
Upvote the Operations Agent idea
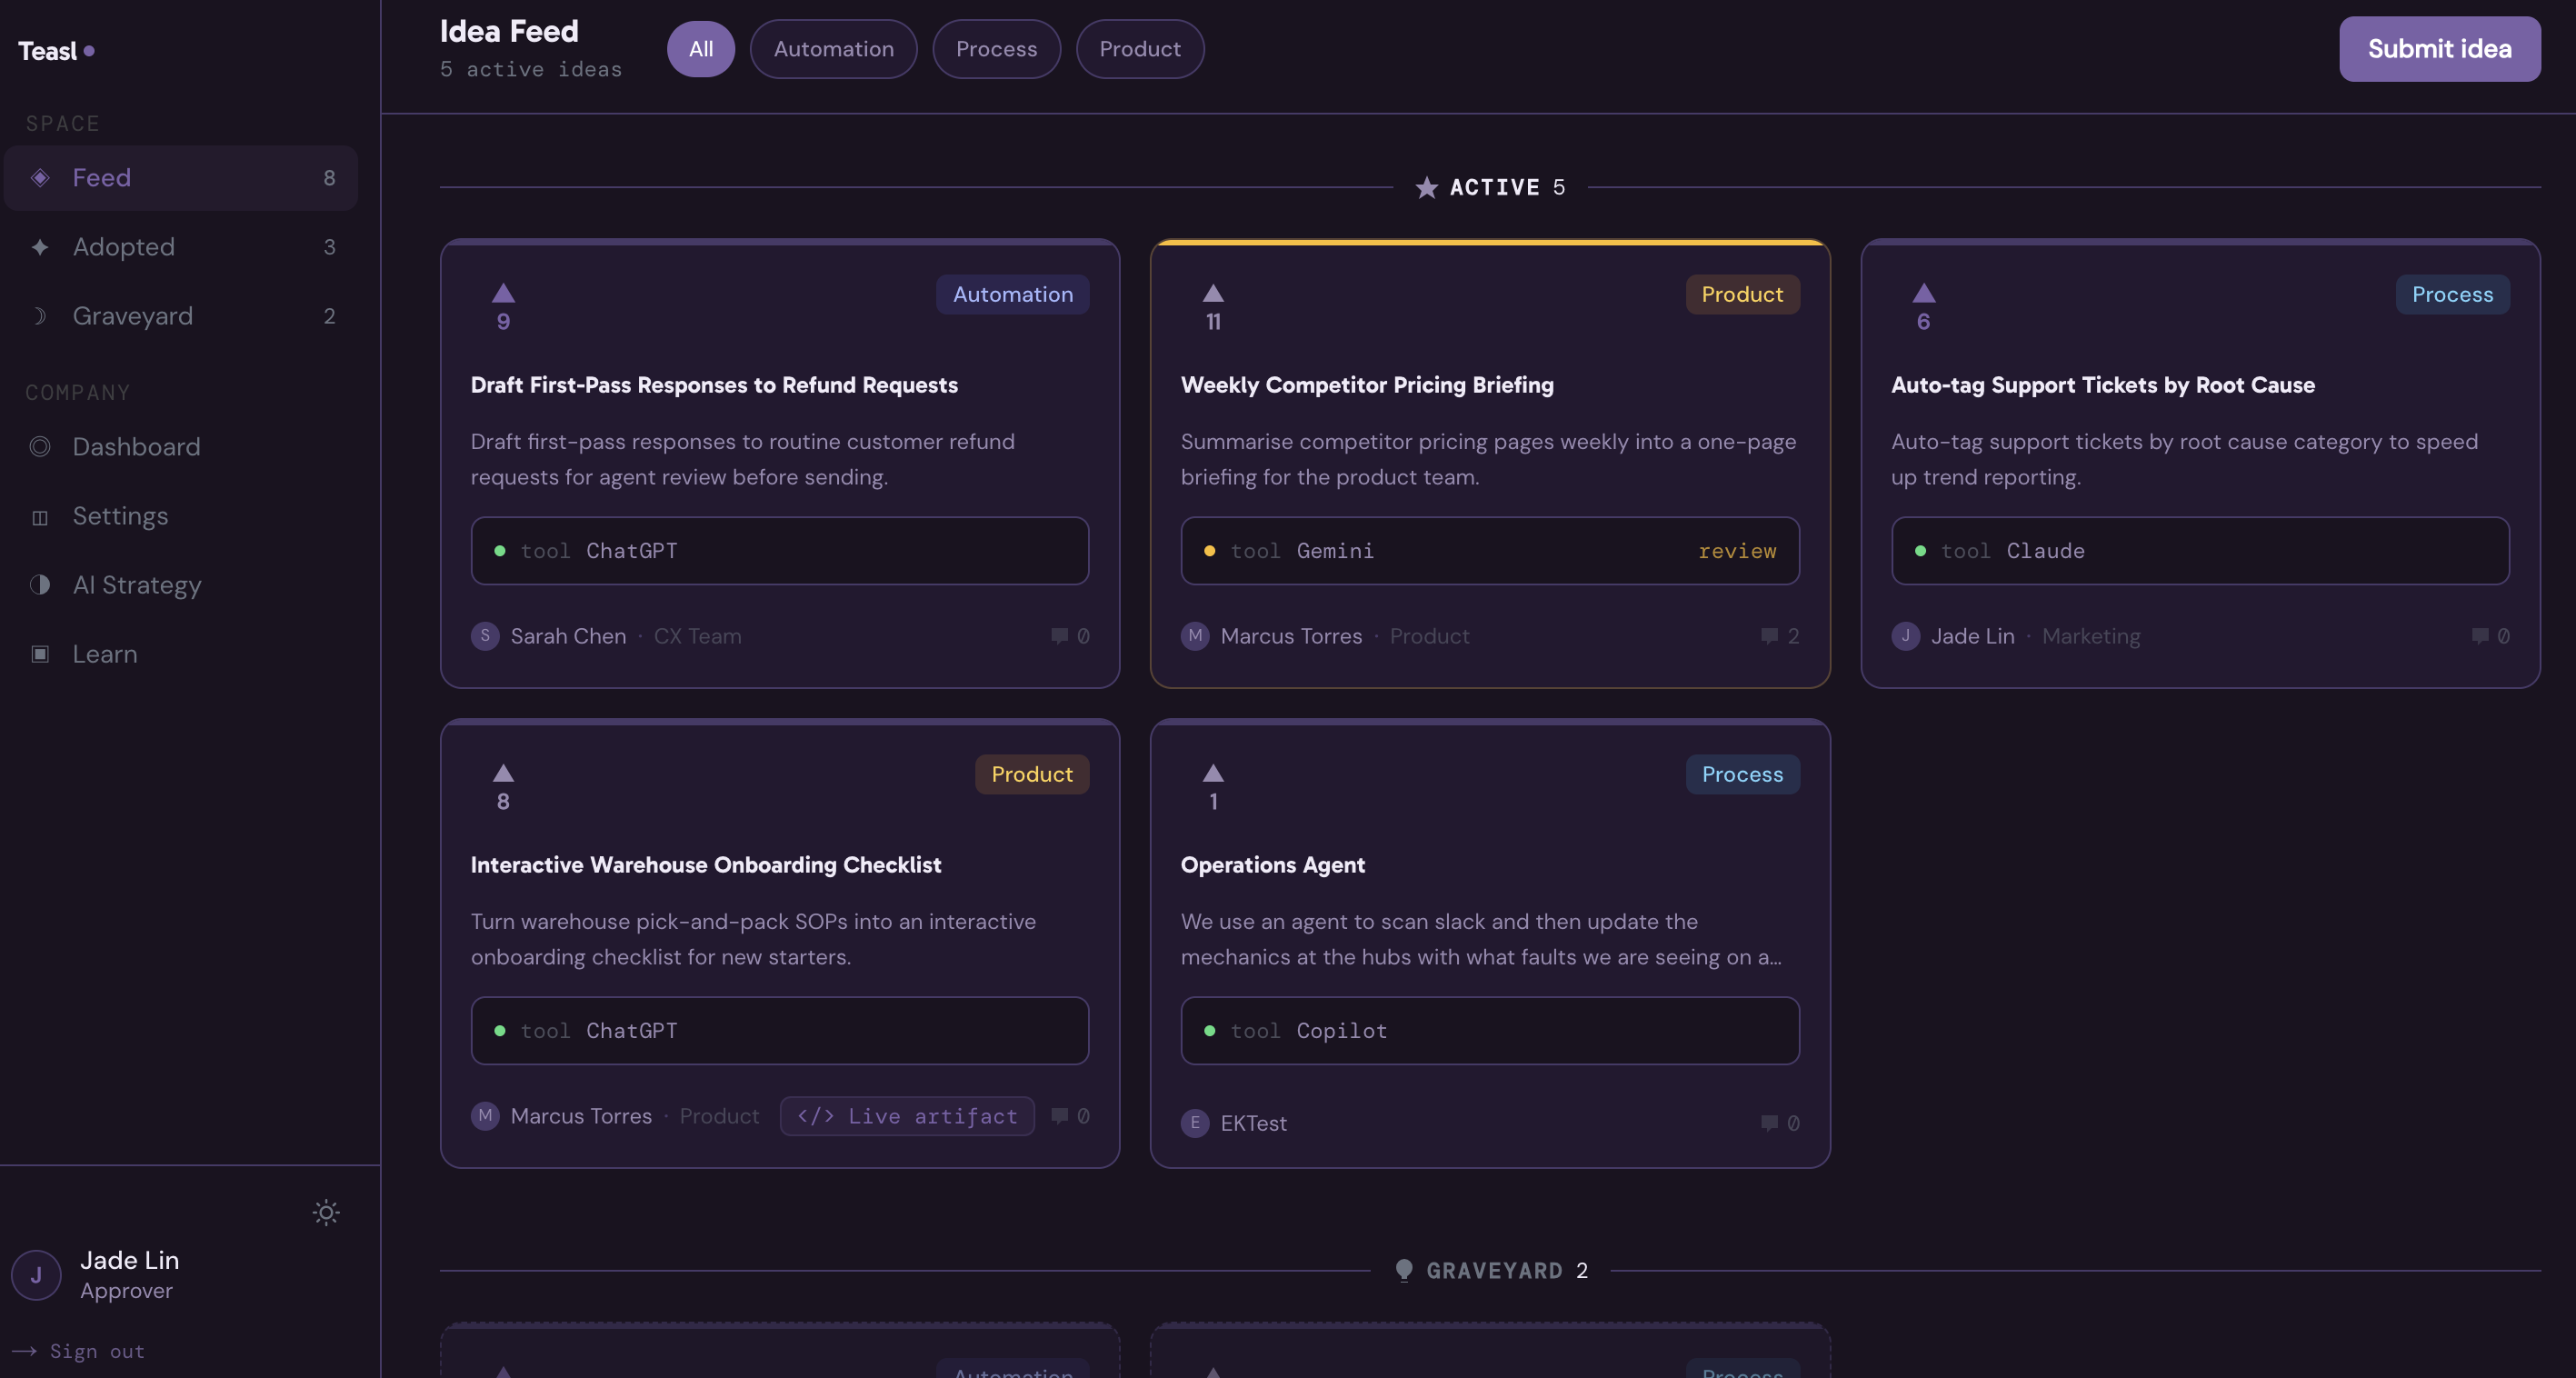1213,786
